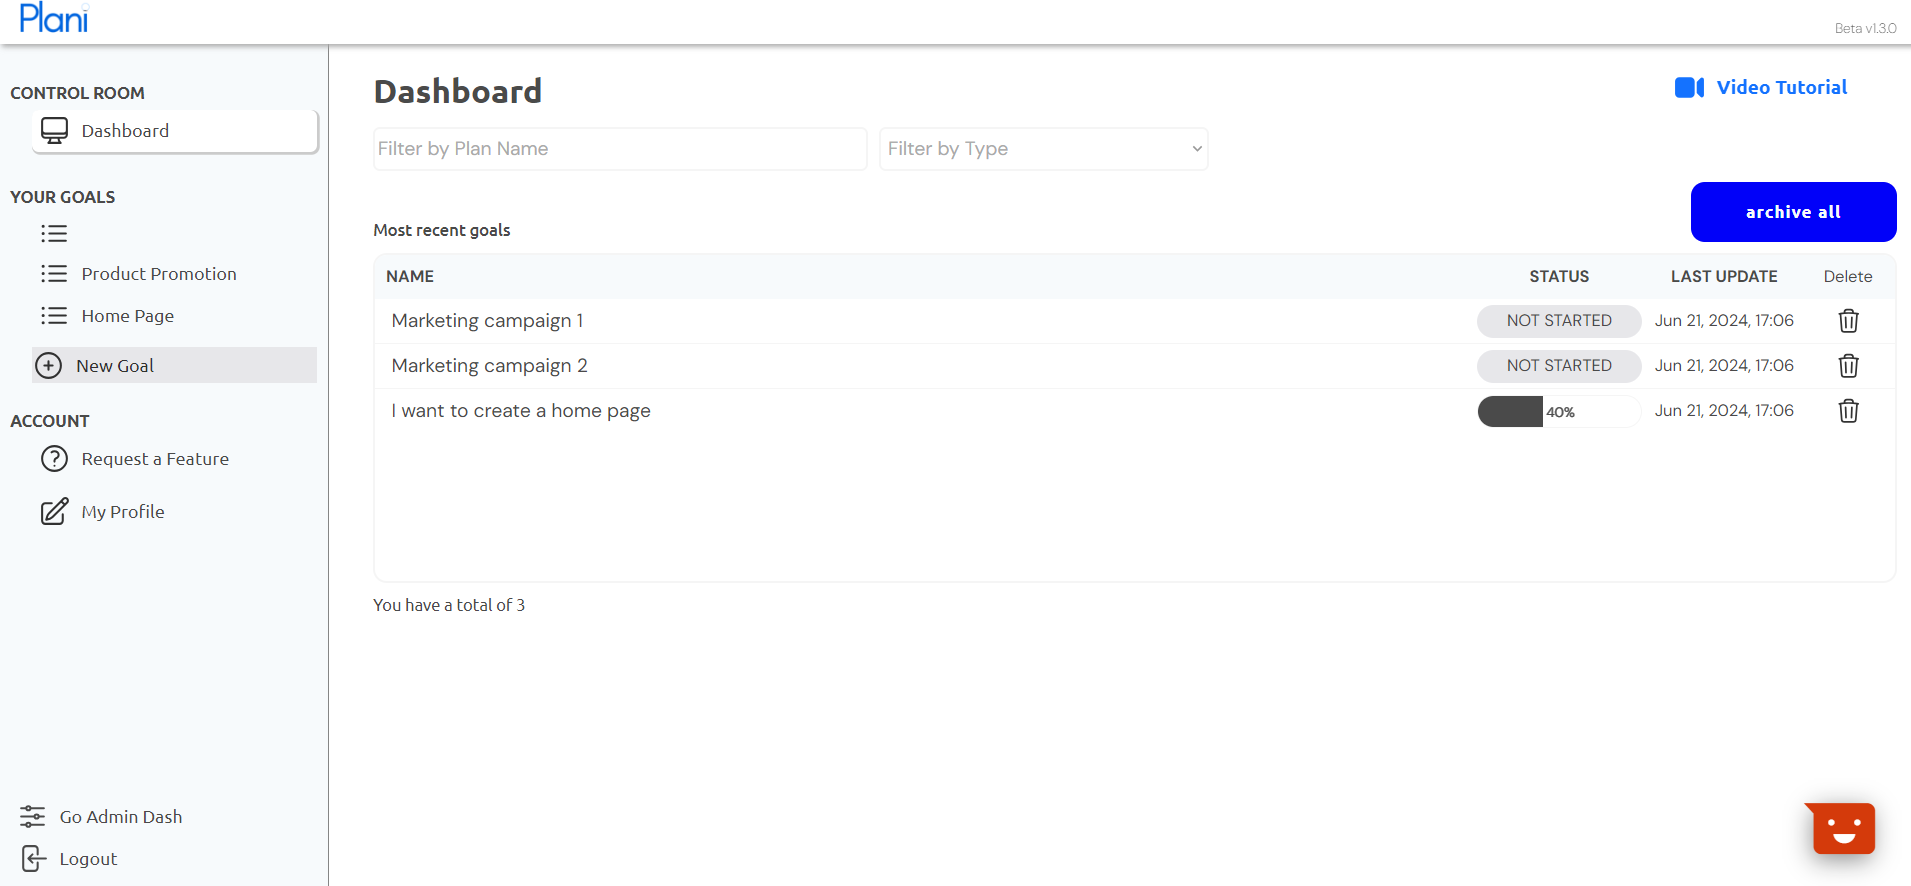Open the Product Promotion goal
1911x886 pixels.
click(159, 274)
